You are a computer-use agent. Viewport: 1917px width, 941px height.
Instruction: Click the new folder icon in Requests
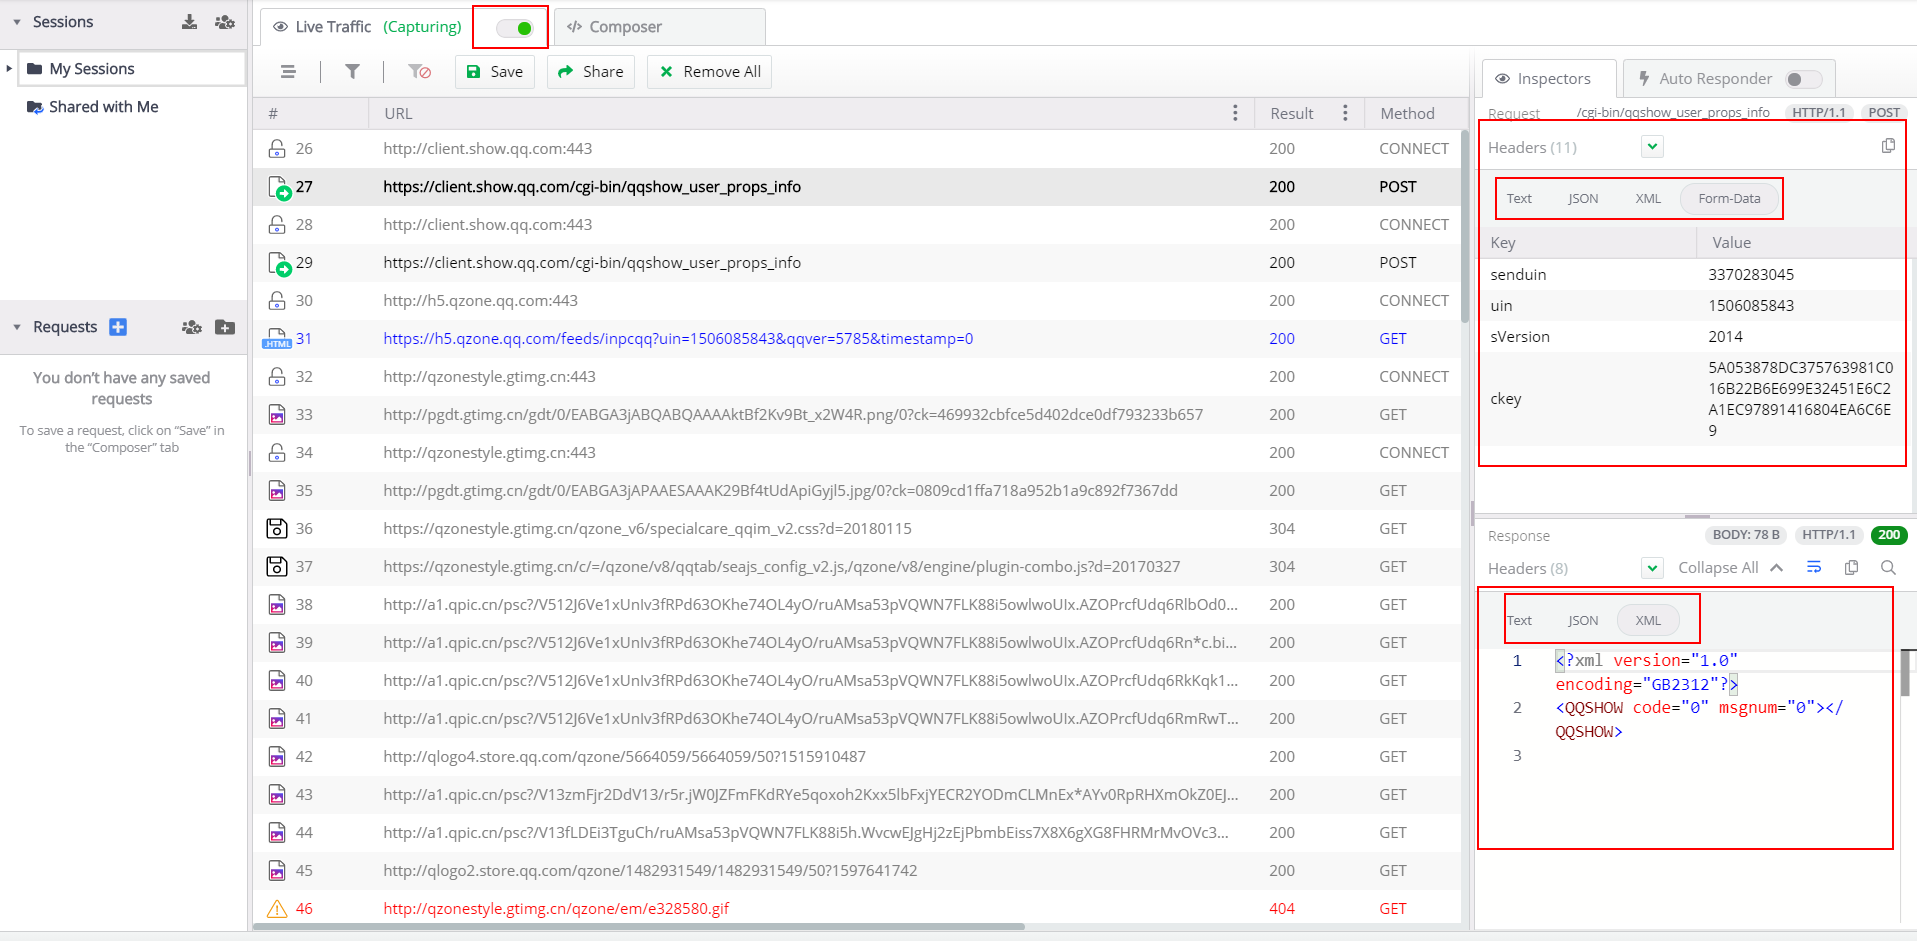click(x=225, y=327)
